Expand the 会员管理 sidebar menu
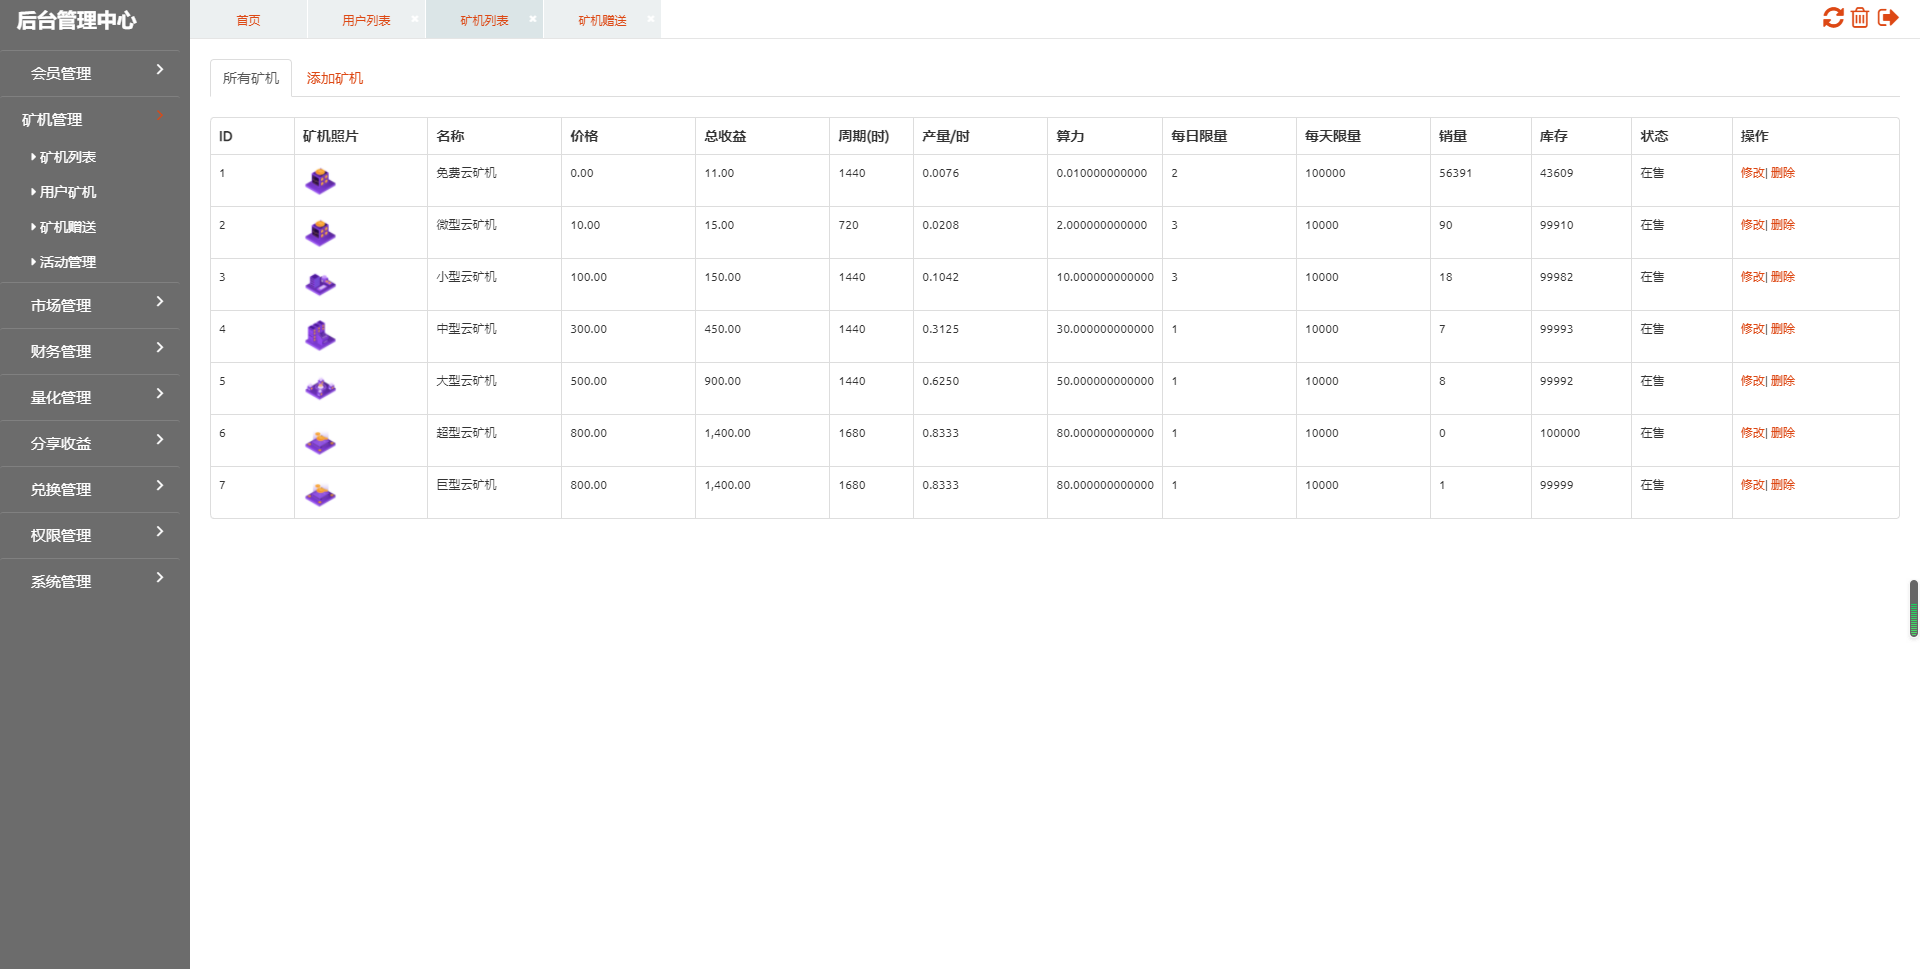Screen dimensions: 1920x969 [x=90, y=73]
